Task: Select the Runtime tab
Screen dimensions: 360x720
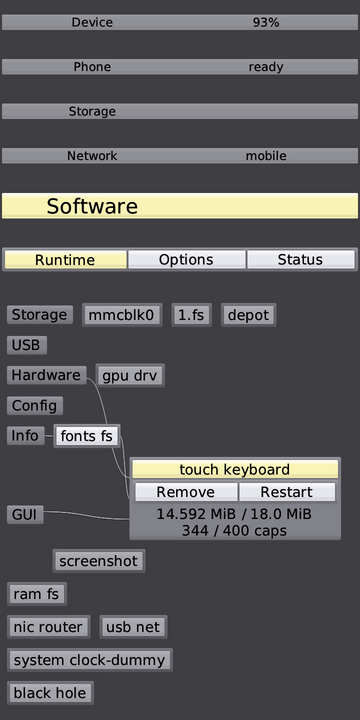Action: (x=65, y=260)
